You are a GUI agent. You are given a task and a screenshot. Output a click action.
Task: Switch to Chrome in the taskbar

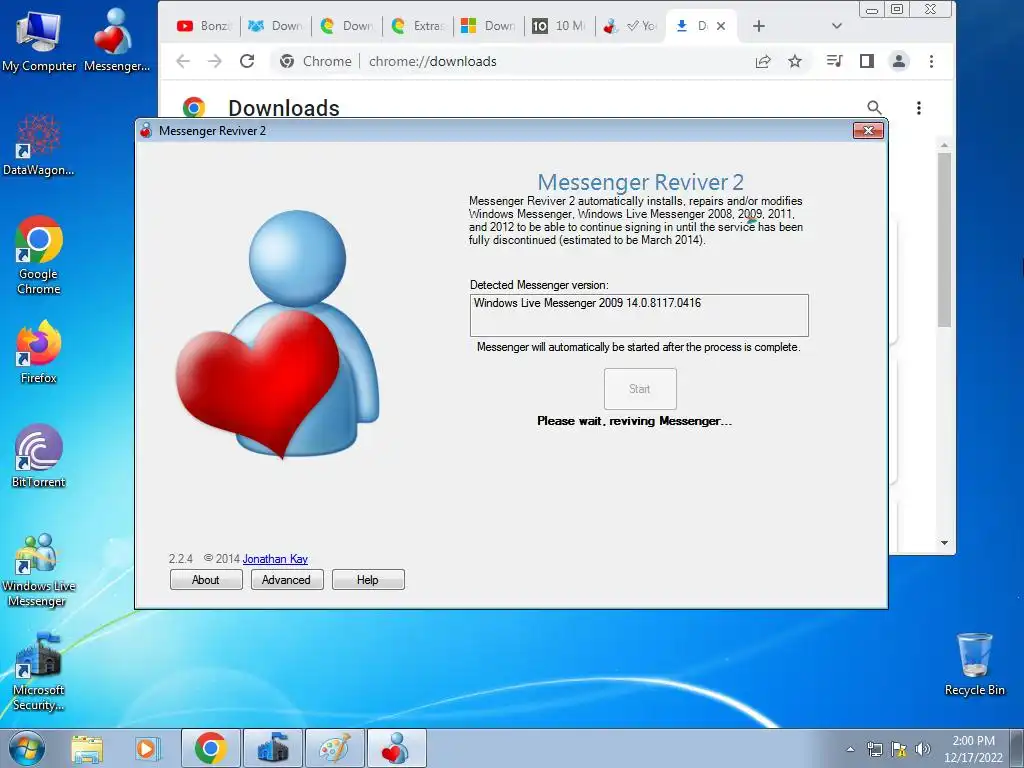click(x=210, y=748)
